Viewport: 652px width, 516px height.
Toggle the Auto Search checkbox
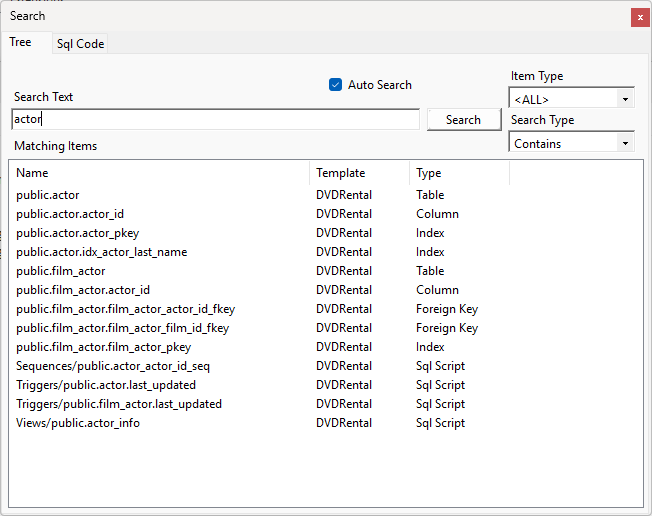336,85
